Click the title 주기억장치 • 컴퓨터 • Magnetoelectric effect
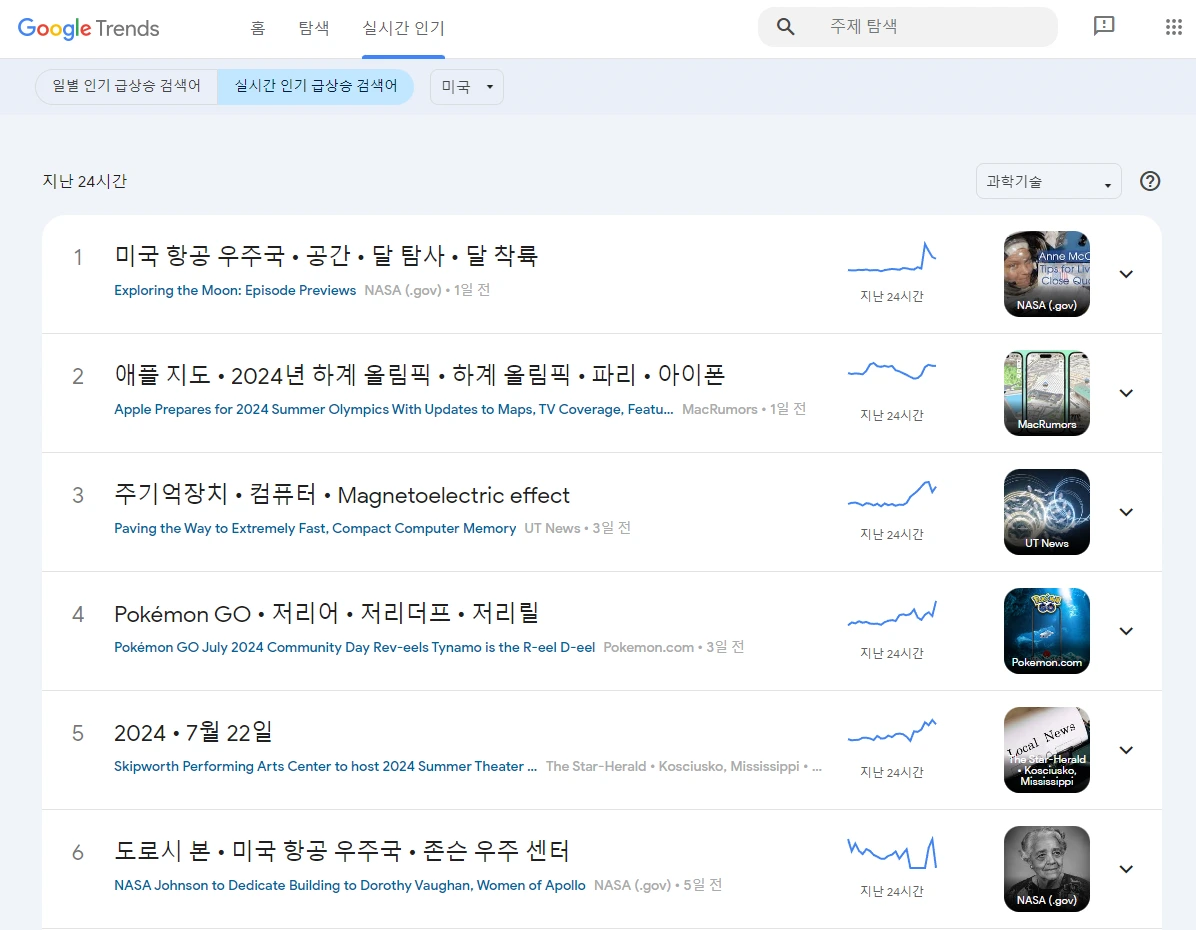The image size is (1196, 930). point(342,494)
